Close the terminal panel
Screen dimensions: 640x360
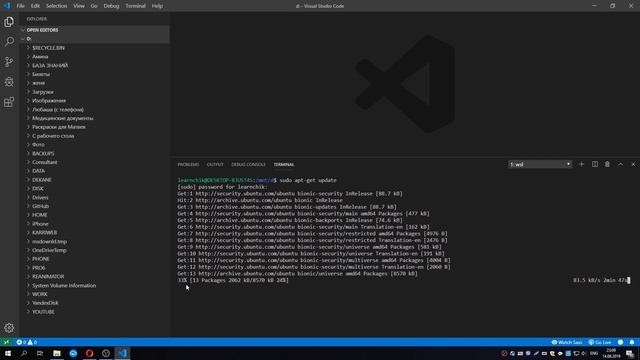633,164
